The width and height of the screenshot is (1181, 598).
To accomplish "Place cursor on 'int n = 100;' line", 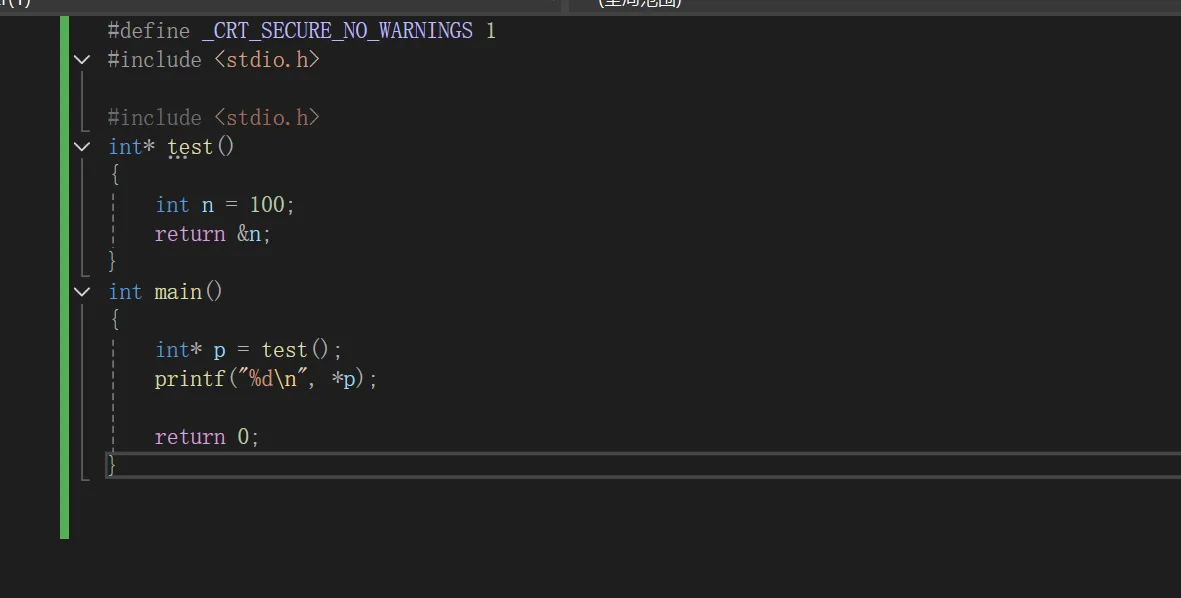I will 224,205.
